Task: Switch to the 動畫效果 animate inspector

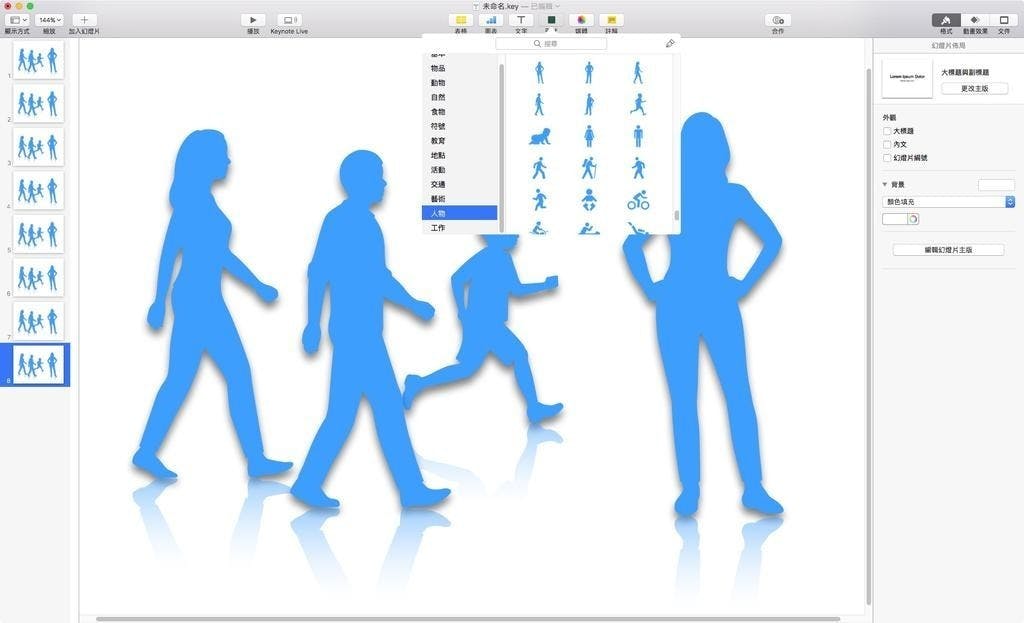Action: tap(975, 20)
